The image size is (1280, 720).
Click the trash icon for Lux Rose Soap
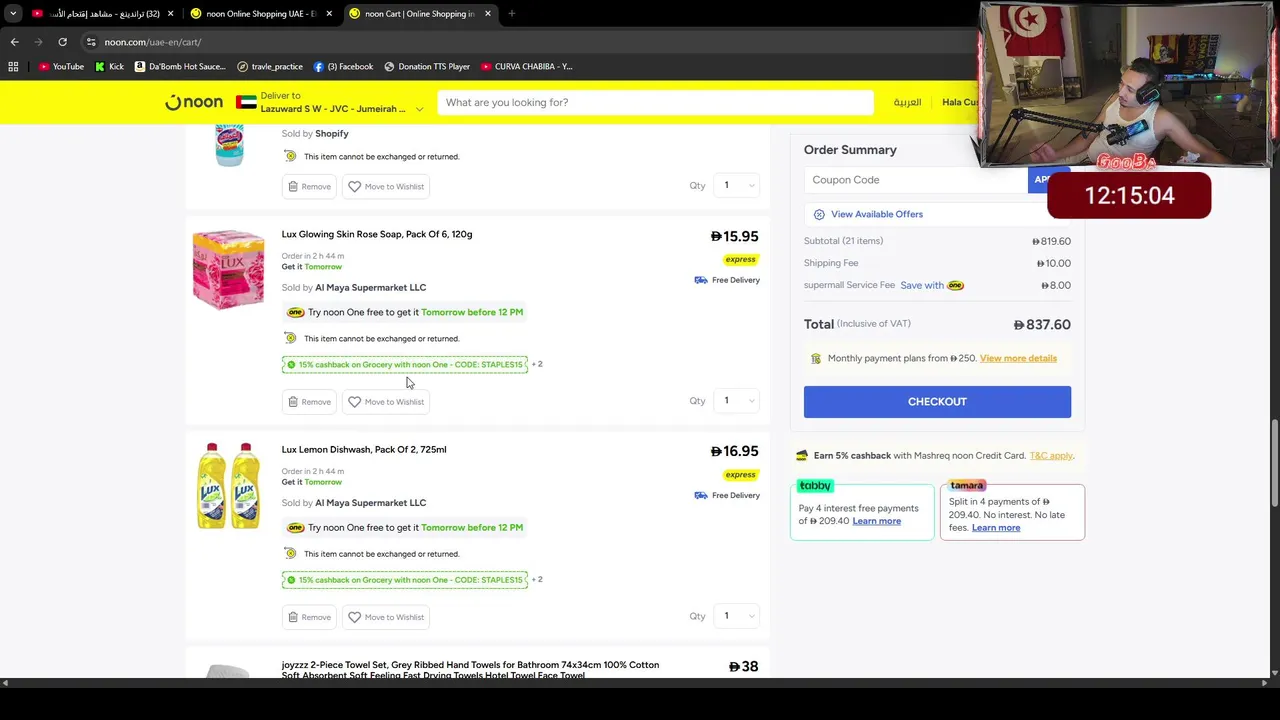293,402
